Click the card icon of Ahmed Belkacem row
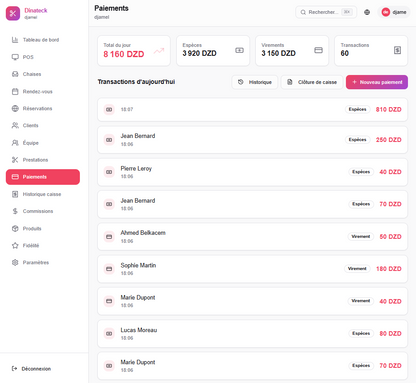416x383 pixels. pos(109,236)
